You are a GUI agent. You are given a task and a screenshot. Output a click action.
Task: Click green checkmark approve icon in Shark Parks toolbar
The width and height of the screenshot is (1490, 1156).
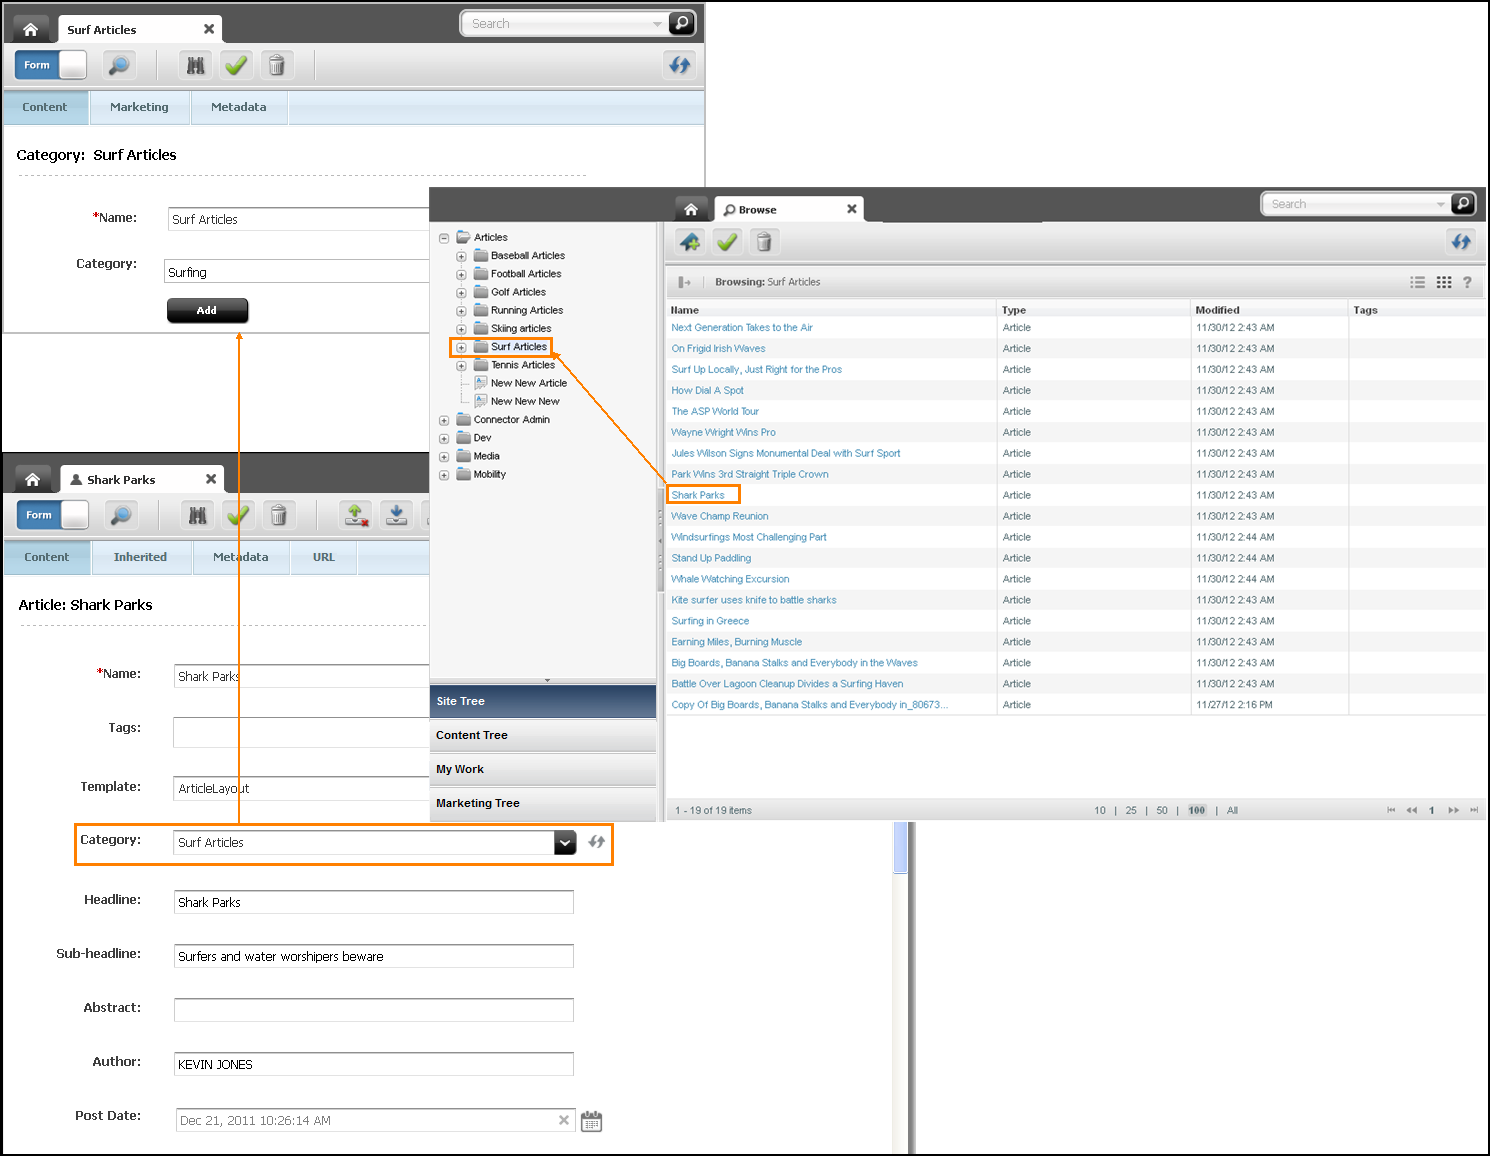pos(238,515)
